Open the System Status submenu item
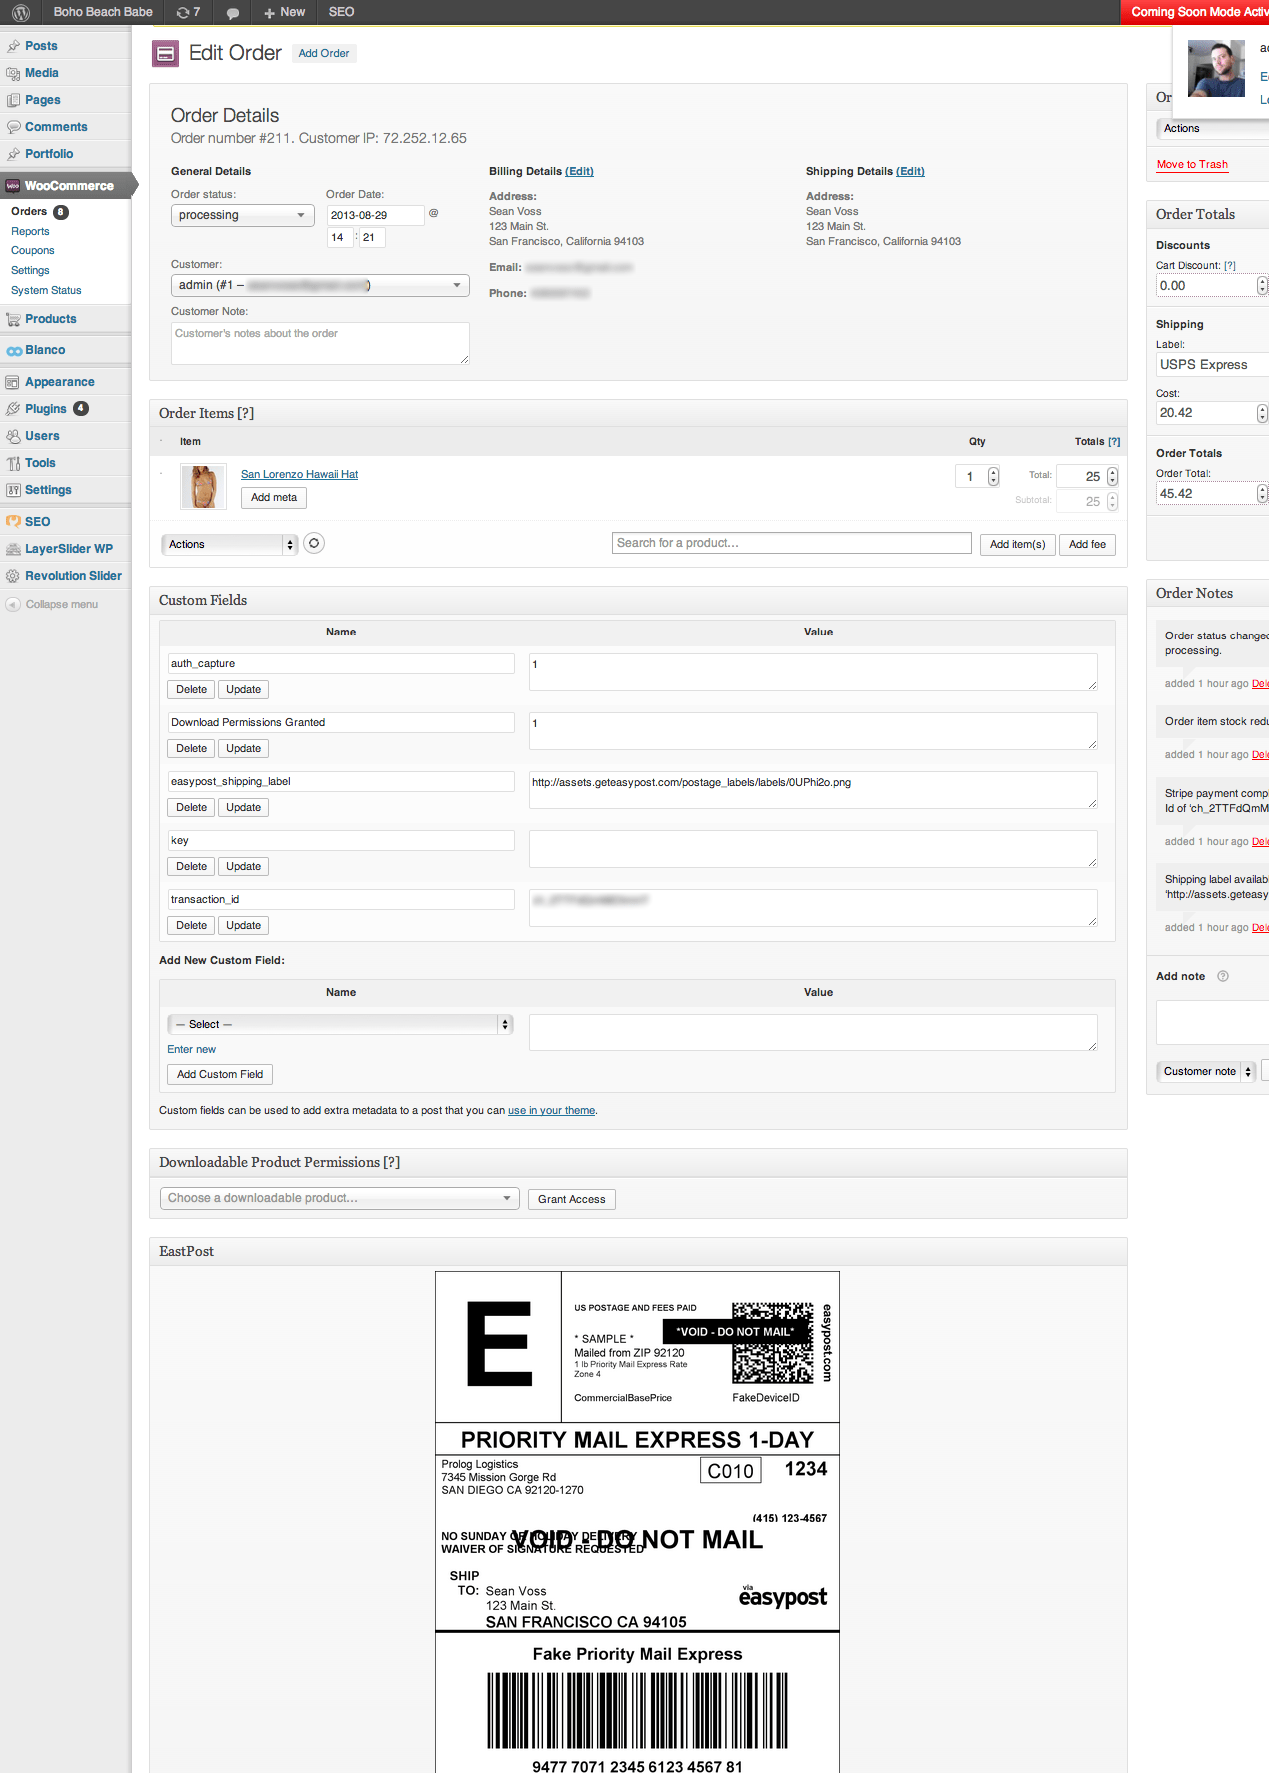The width and height of the screenshot is (1269, 1773). [46, 290]
